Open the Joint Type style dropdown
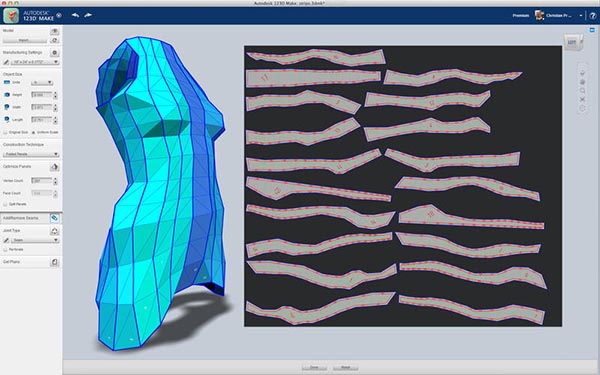The width and height of the screenshot is (600, 375). pos(35,240)
